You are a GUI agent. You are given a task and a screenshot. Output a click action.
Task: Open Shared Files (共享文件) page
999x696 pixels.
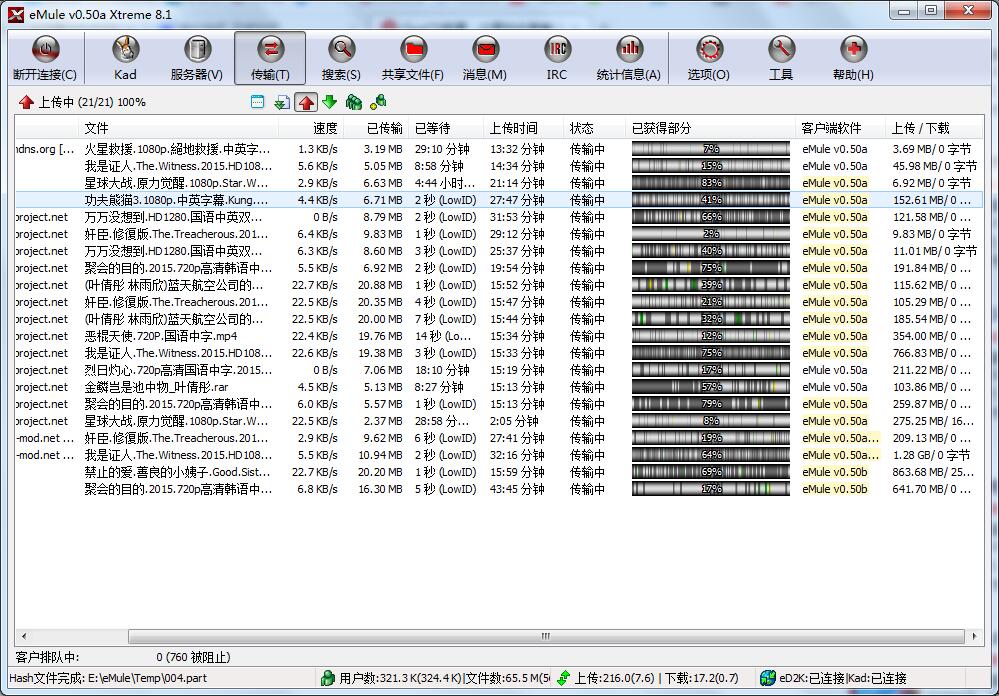413,58
